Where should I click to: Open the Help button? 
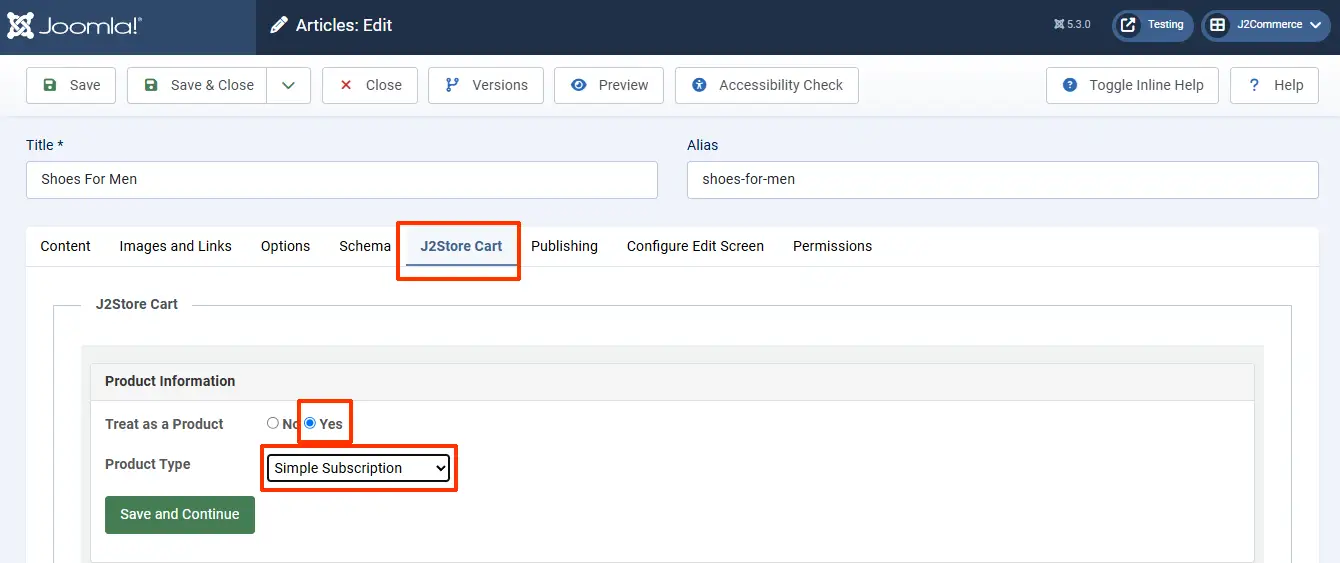tap(1275, 85)
